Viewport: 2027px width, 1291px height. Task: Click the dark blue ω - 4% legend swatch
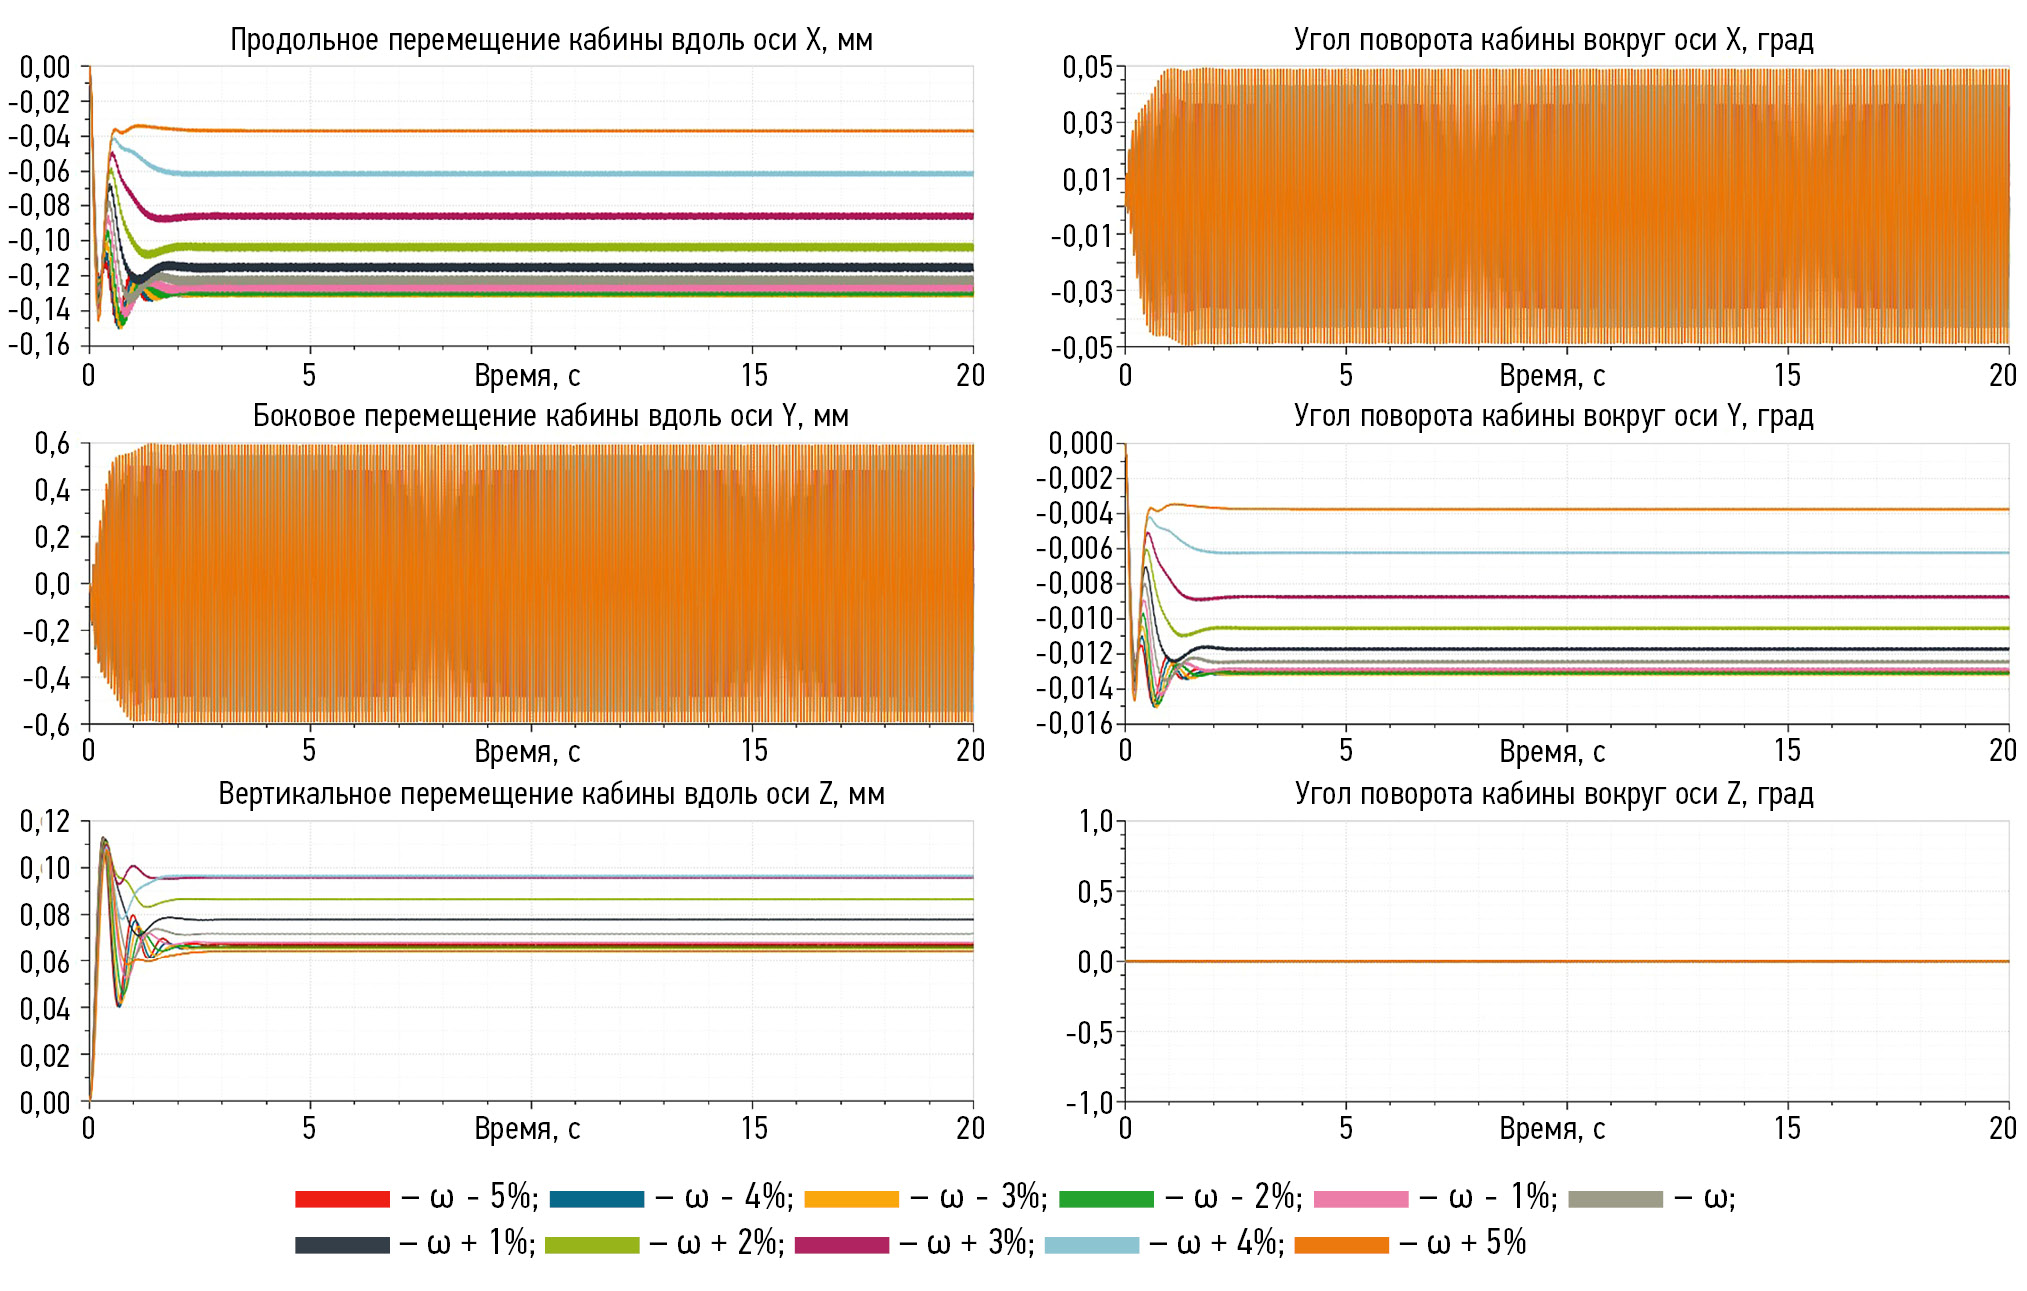point(596,1198)
